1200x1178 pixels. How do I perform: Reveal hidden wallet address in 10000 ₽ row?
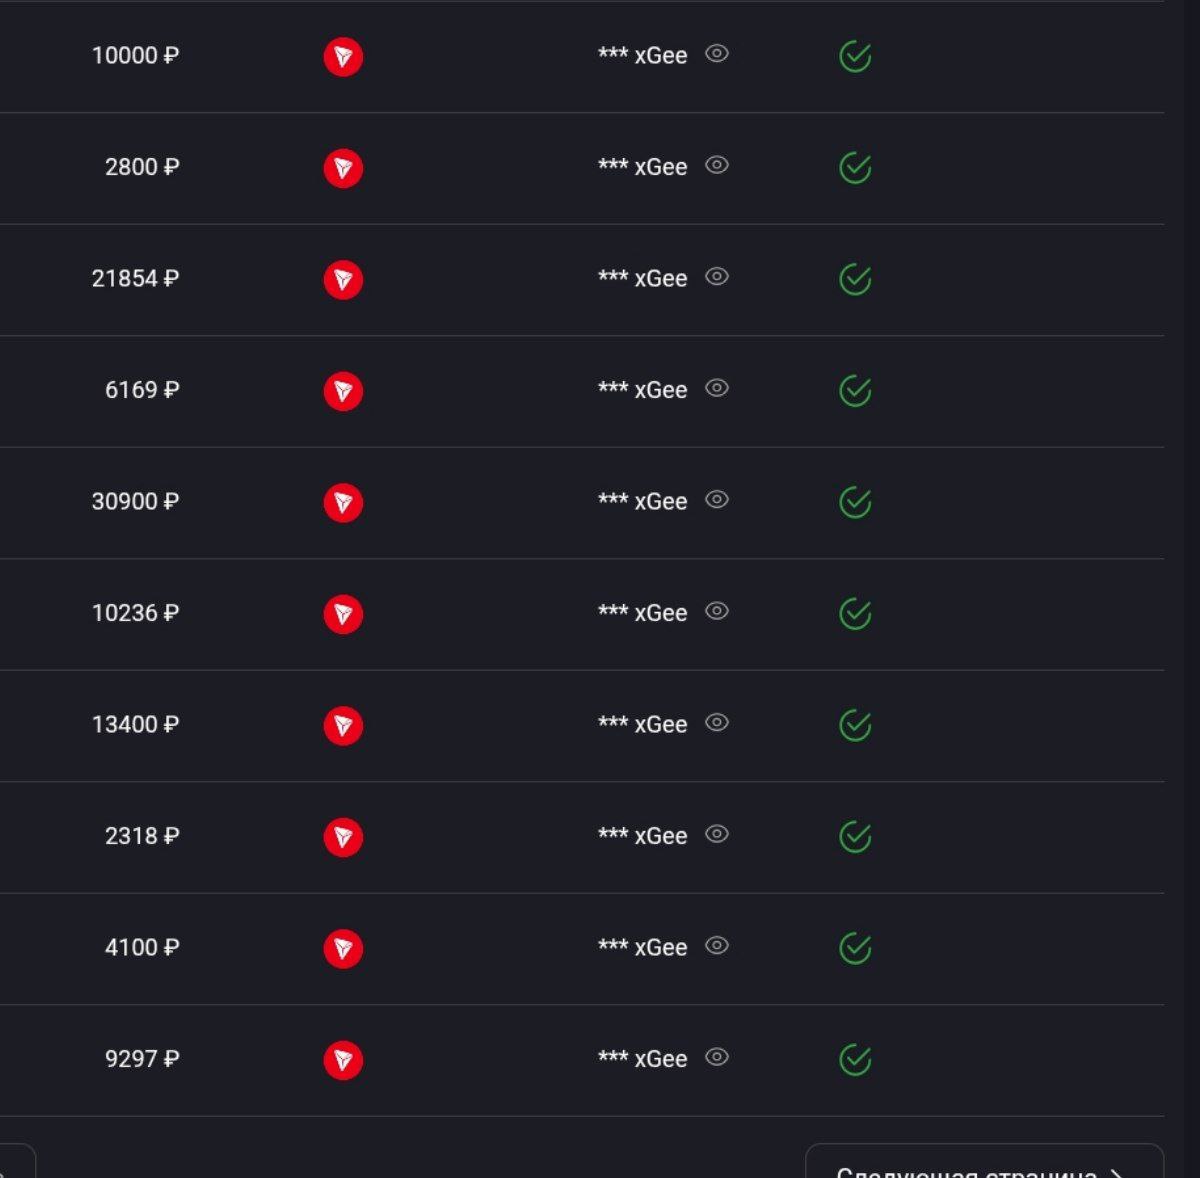pyautogui.click(x=717, y=54)
